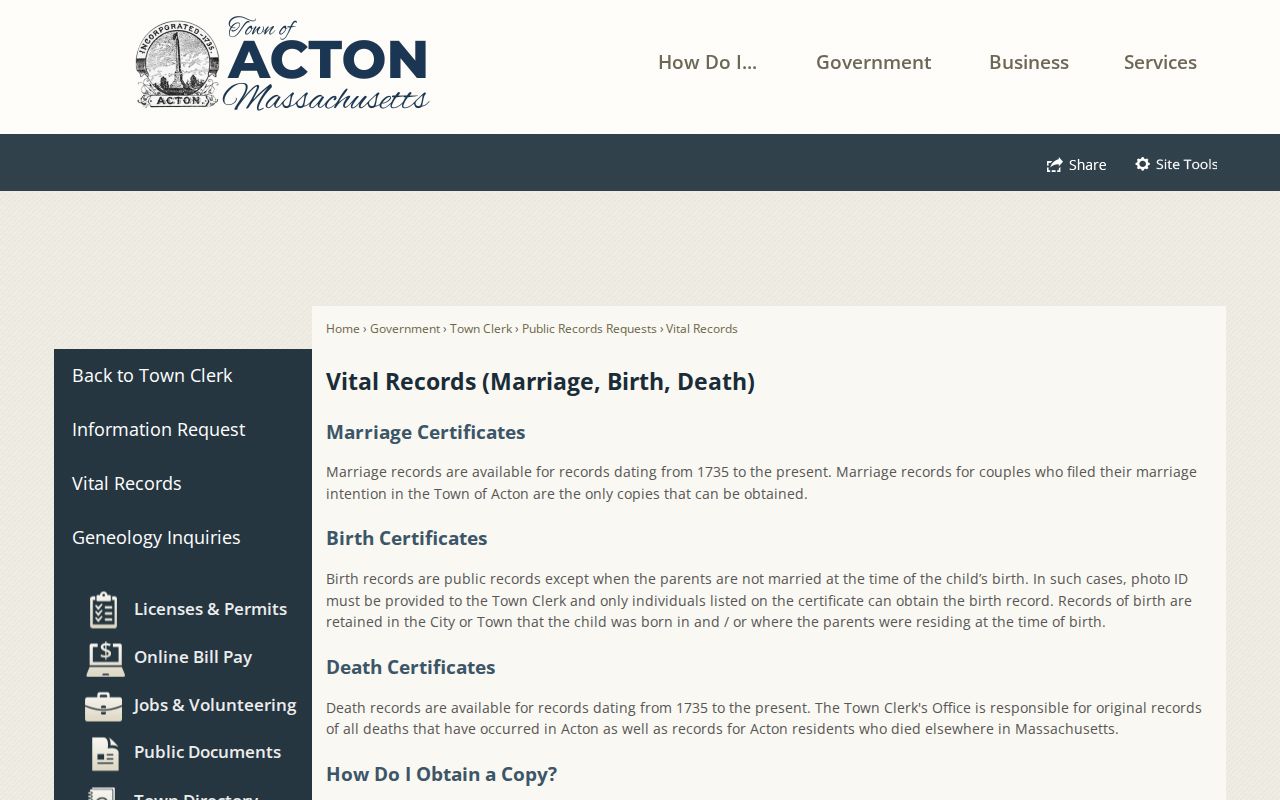Click the Vital Records (Marriage, Birth, Death) title
This screenshot has height=800, width=1280.
540,382
